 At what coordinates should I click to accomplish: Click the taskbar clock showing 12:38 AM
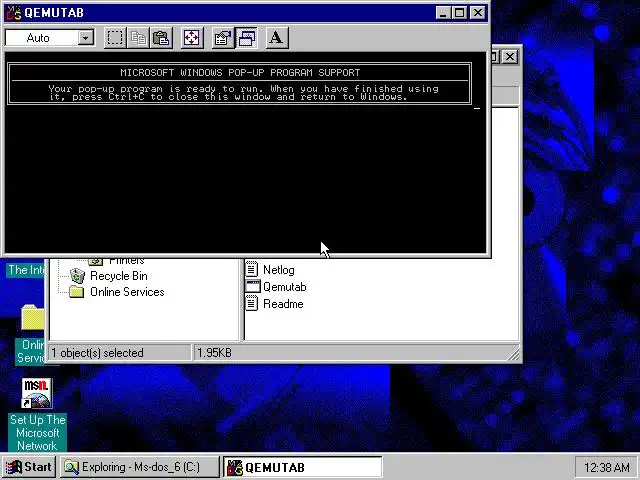click(606, 467)
